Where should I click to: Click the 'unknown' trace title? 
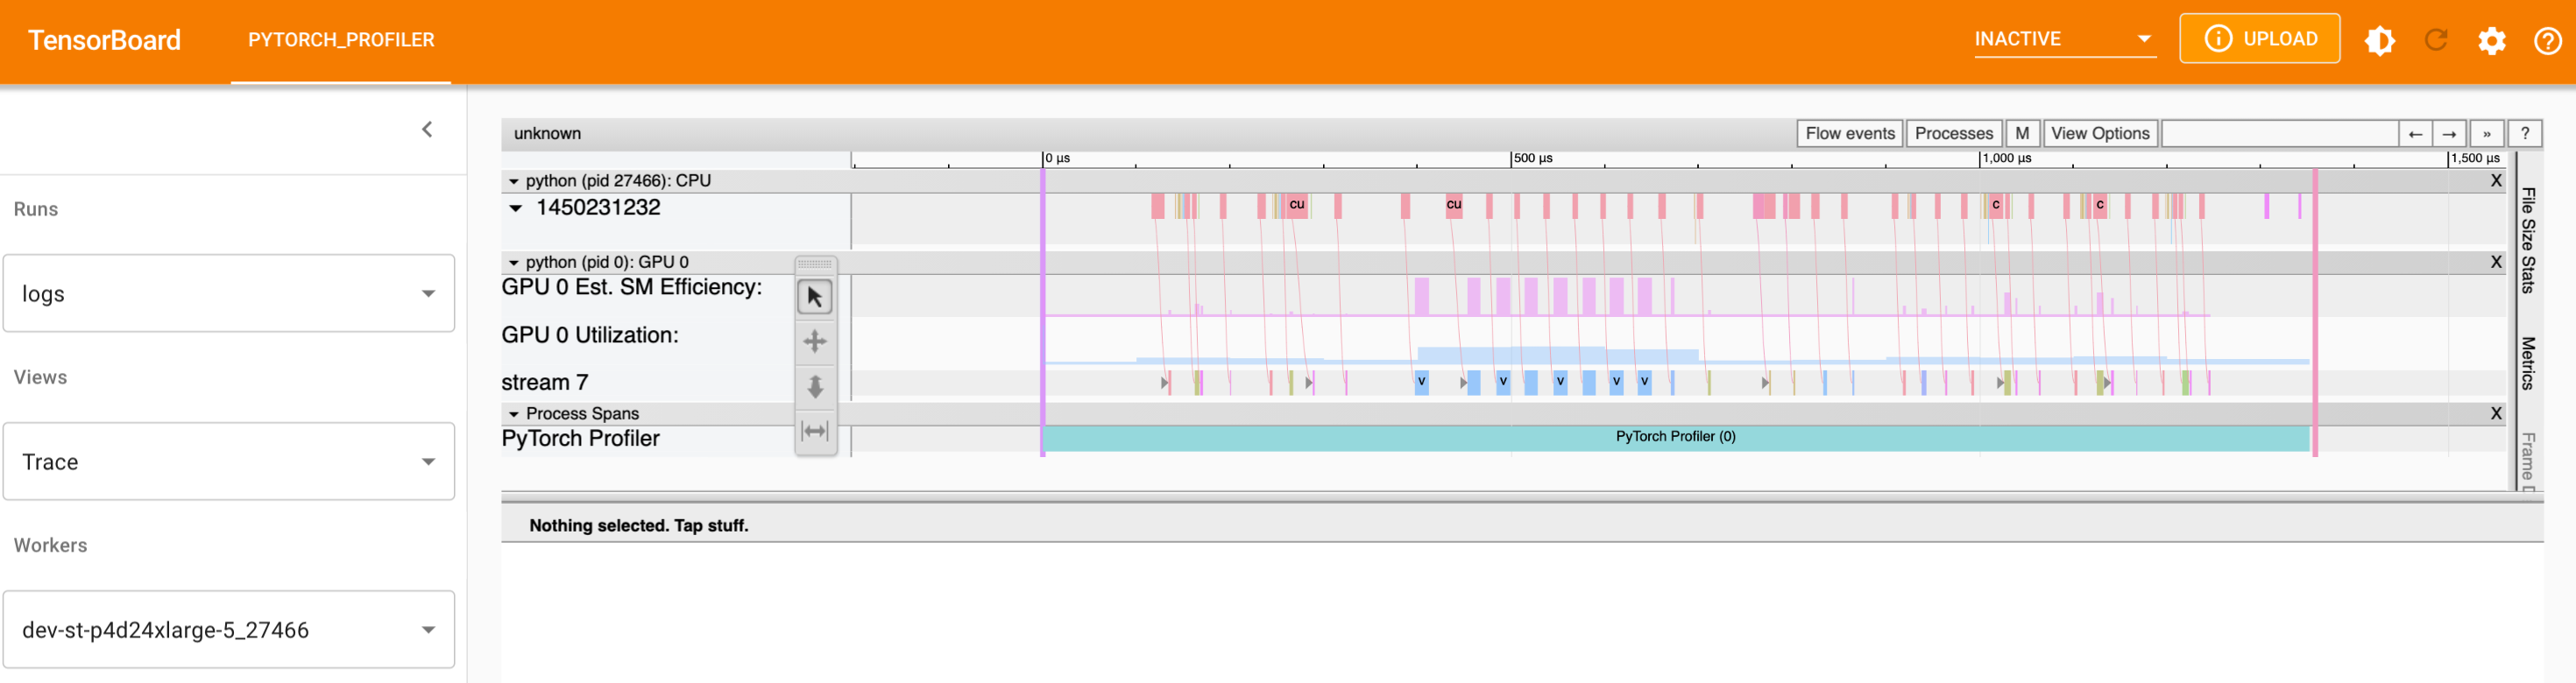[x=547, y=133]
